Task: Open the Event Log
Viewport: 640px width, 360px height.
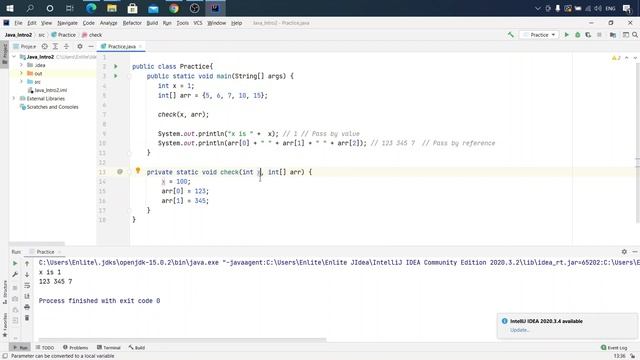Action: (614, 348)
